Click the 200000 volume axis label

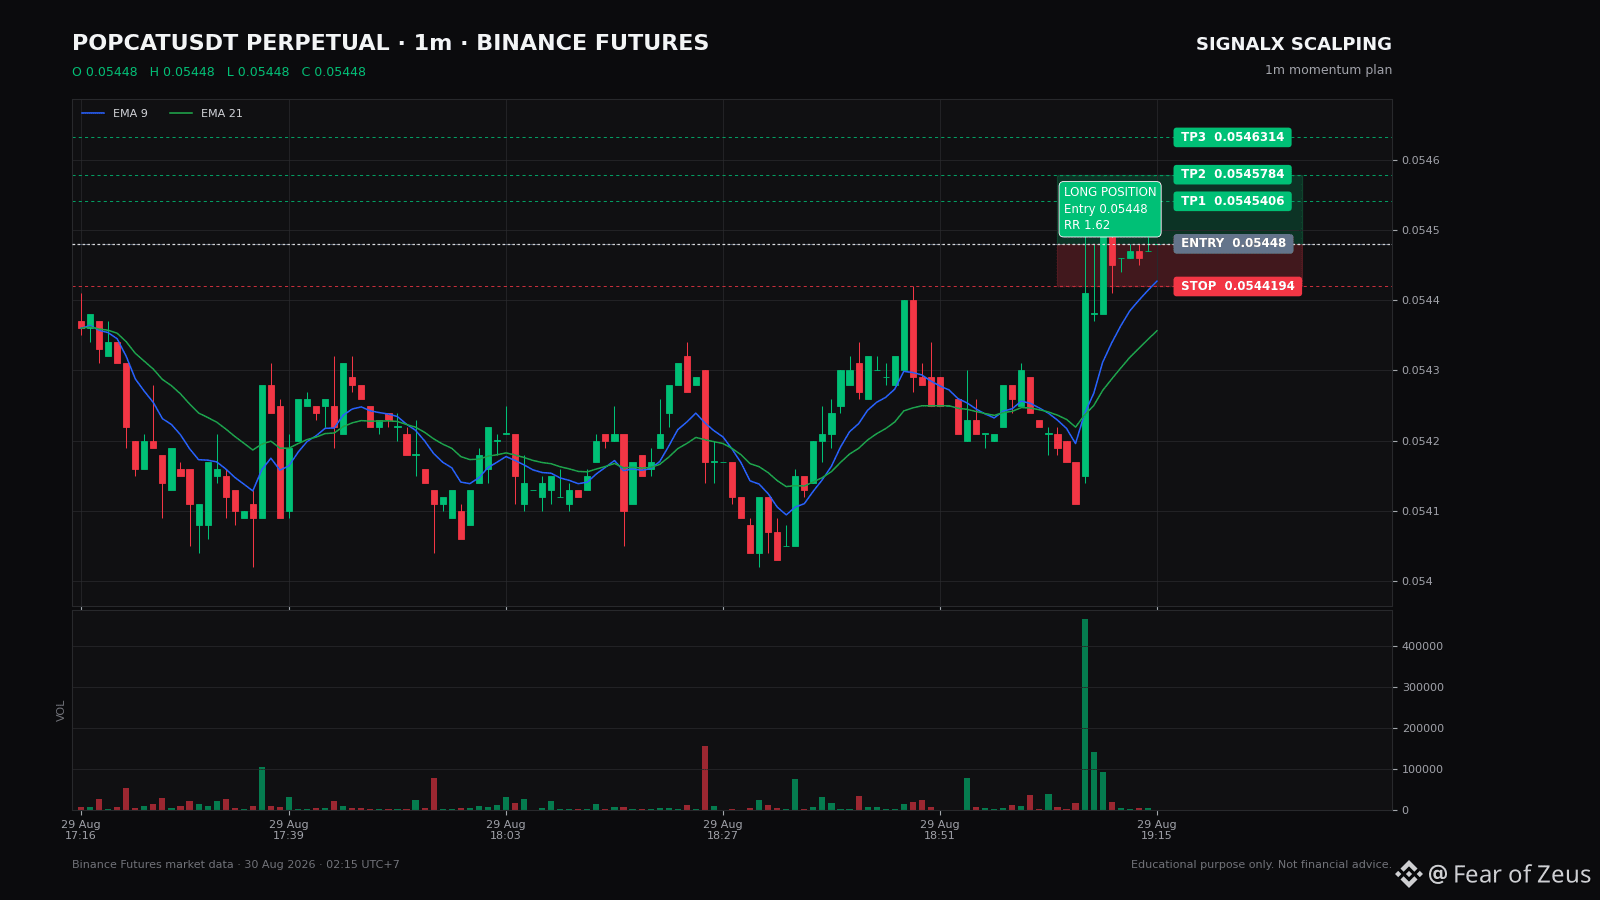[x=1422, y=728]
